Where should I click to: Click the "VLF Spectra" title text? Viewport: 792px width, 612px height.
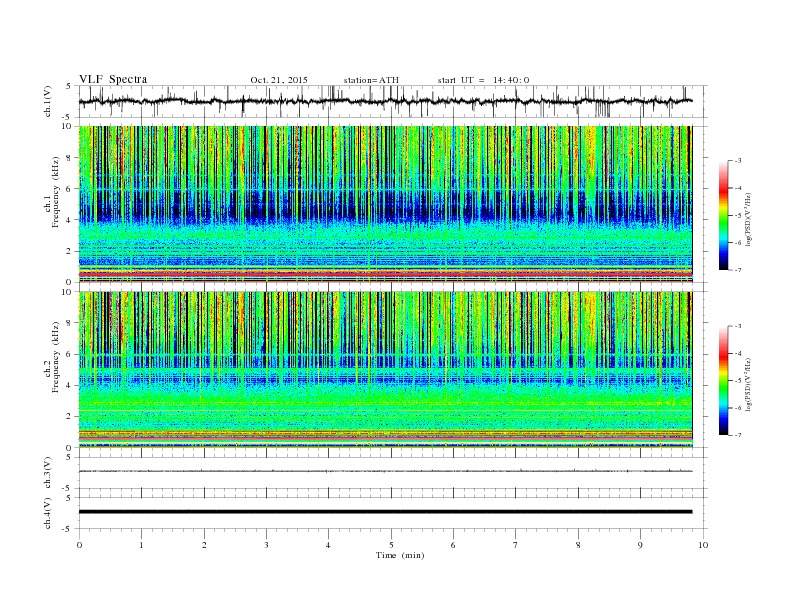(113, 79)
